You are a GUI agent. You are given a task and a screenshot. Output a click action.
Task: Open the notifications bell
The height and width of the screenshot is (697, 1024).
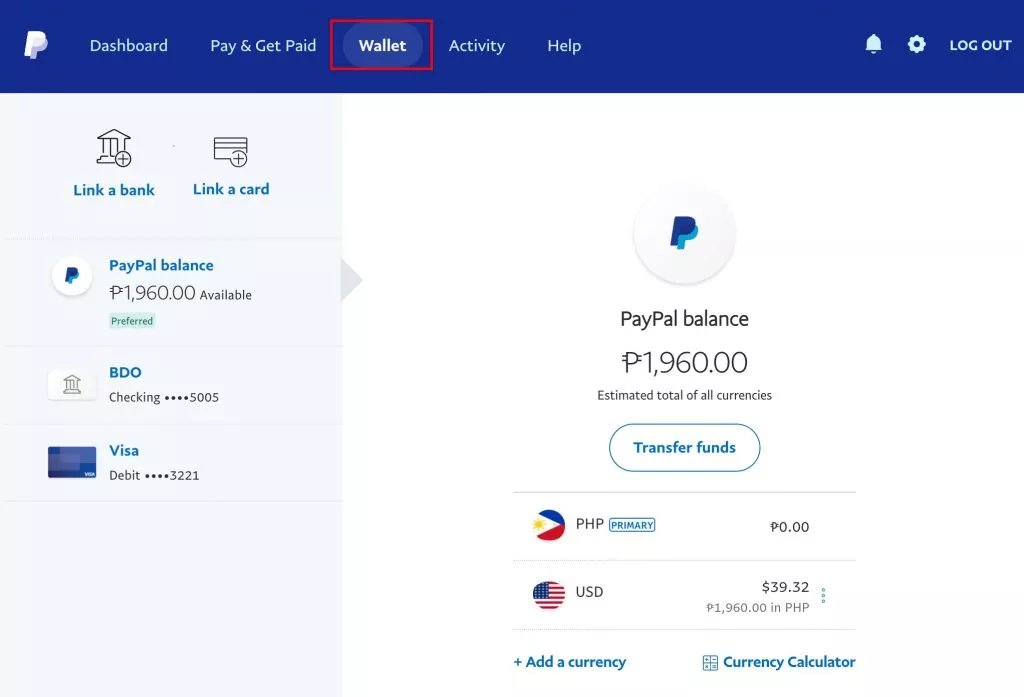pos(873,44)
